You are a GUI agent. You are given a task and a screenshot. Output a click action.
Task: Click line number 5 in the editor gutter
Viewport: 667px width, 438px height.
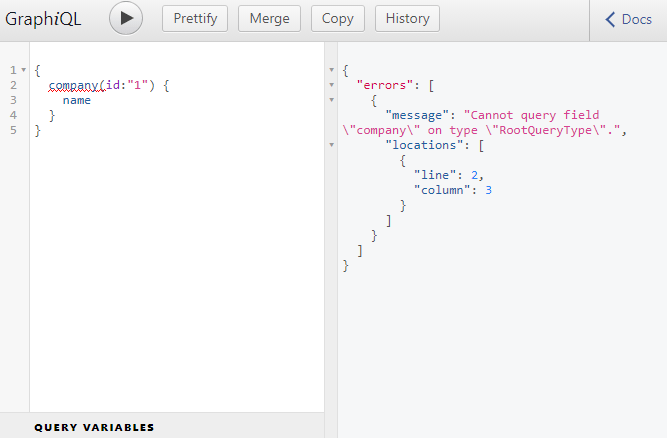pyautogui.click(x=13, y=131)
